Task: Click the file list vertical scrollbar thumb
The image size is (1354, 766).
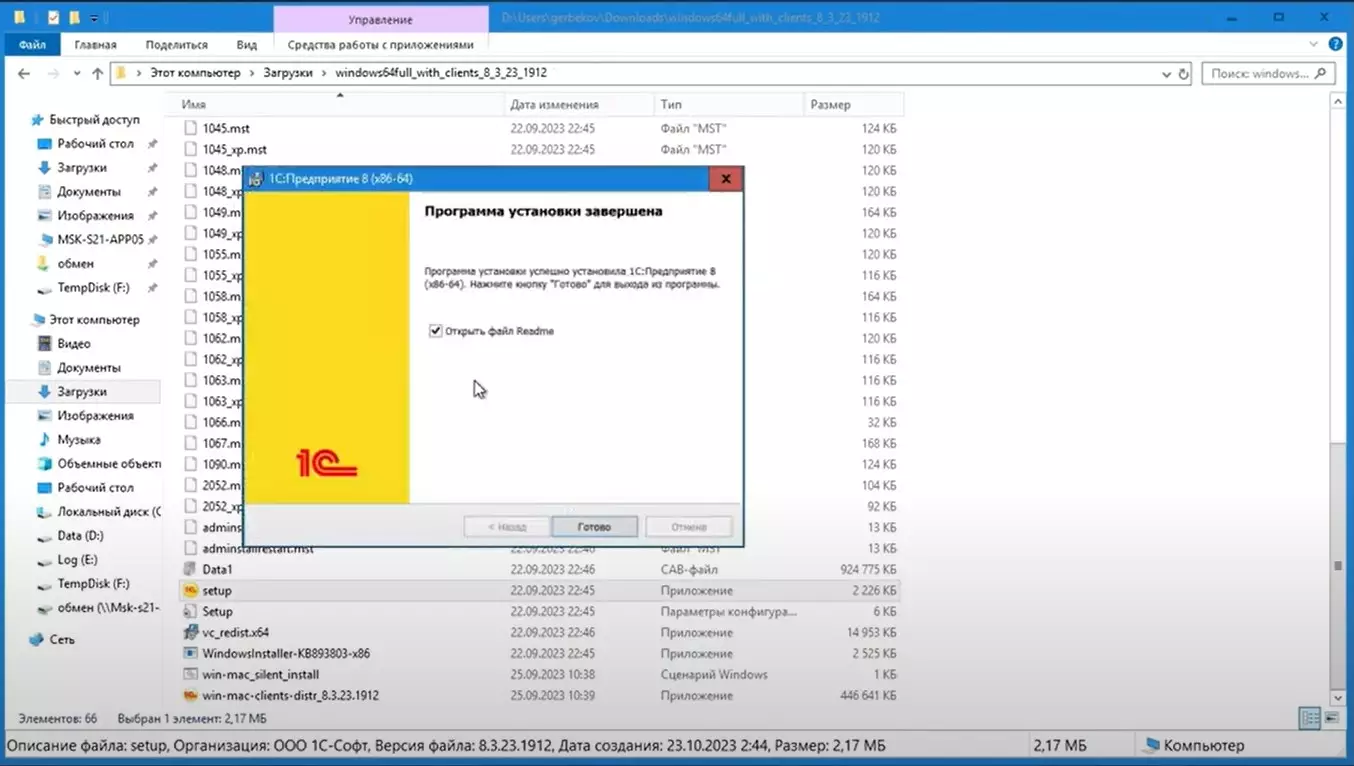Action: point(1338,566)
